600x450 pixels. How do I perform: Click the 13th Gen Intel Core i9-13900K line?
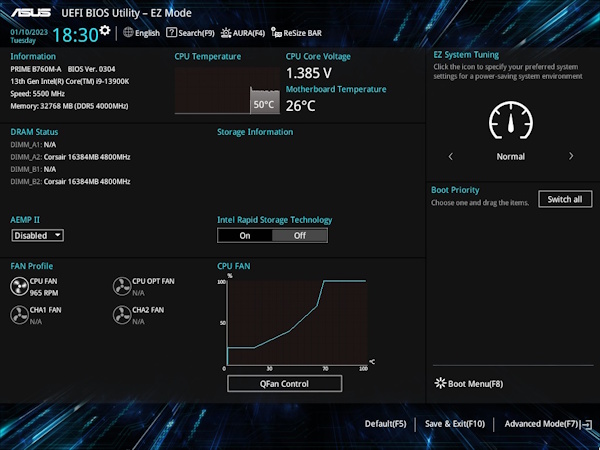coord(70,81)
